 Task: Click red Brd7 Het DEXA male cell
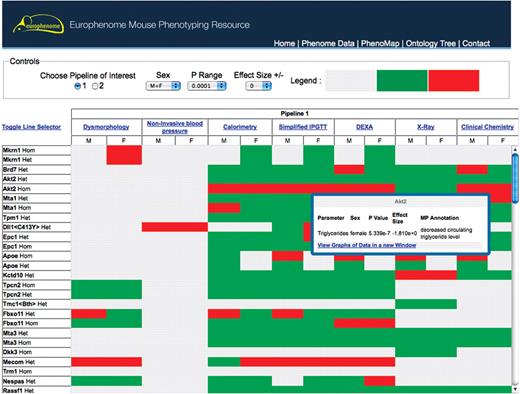click(x=349, y=170)
